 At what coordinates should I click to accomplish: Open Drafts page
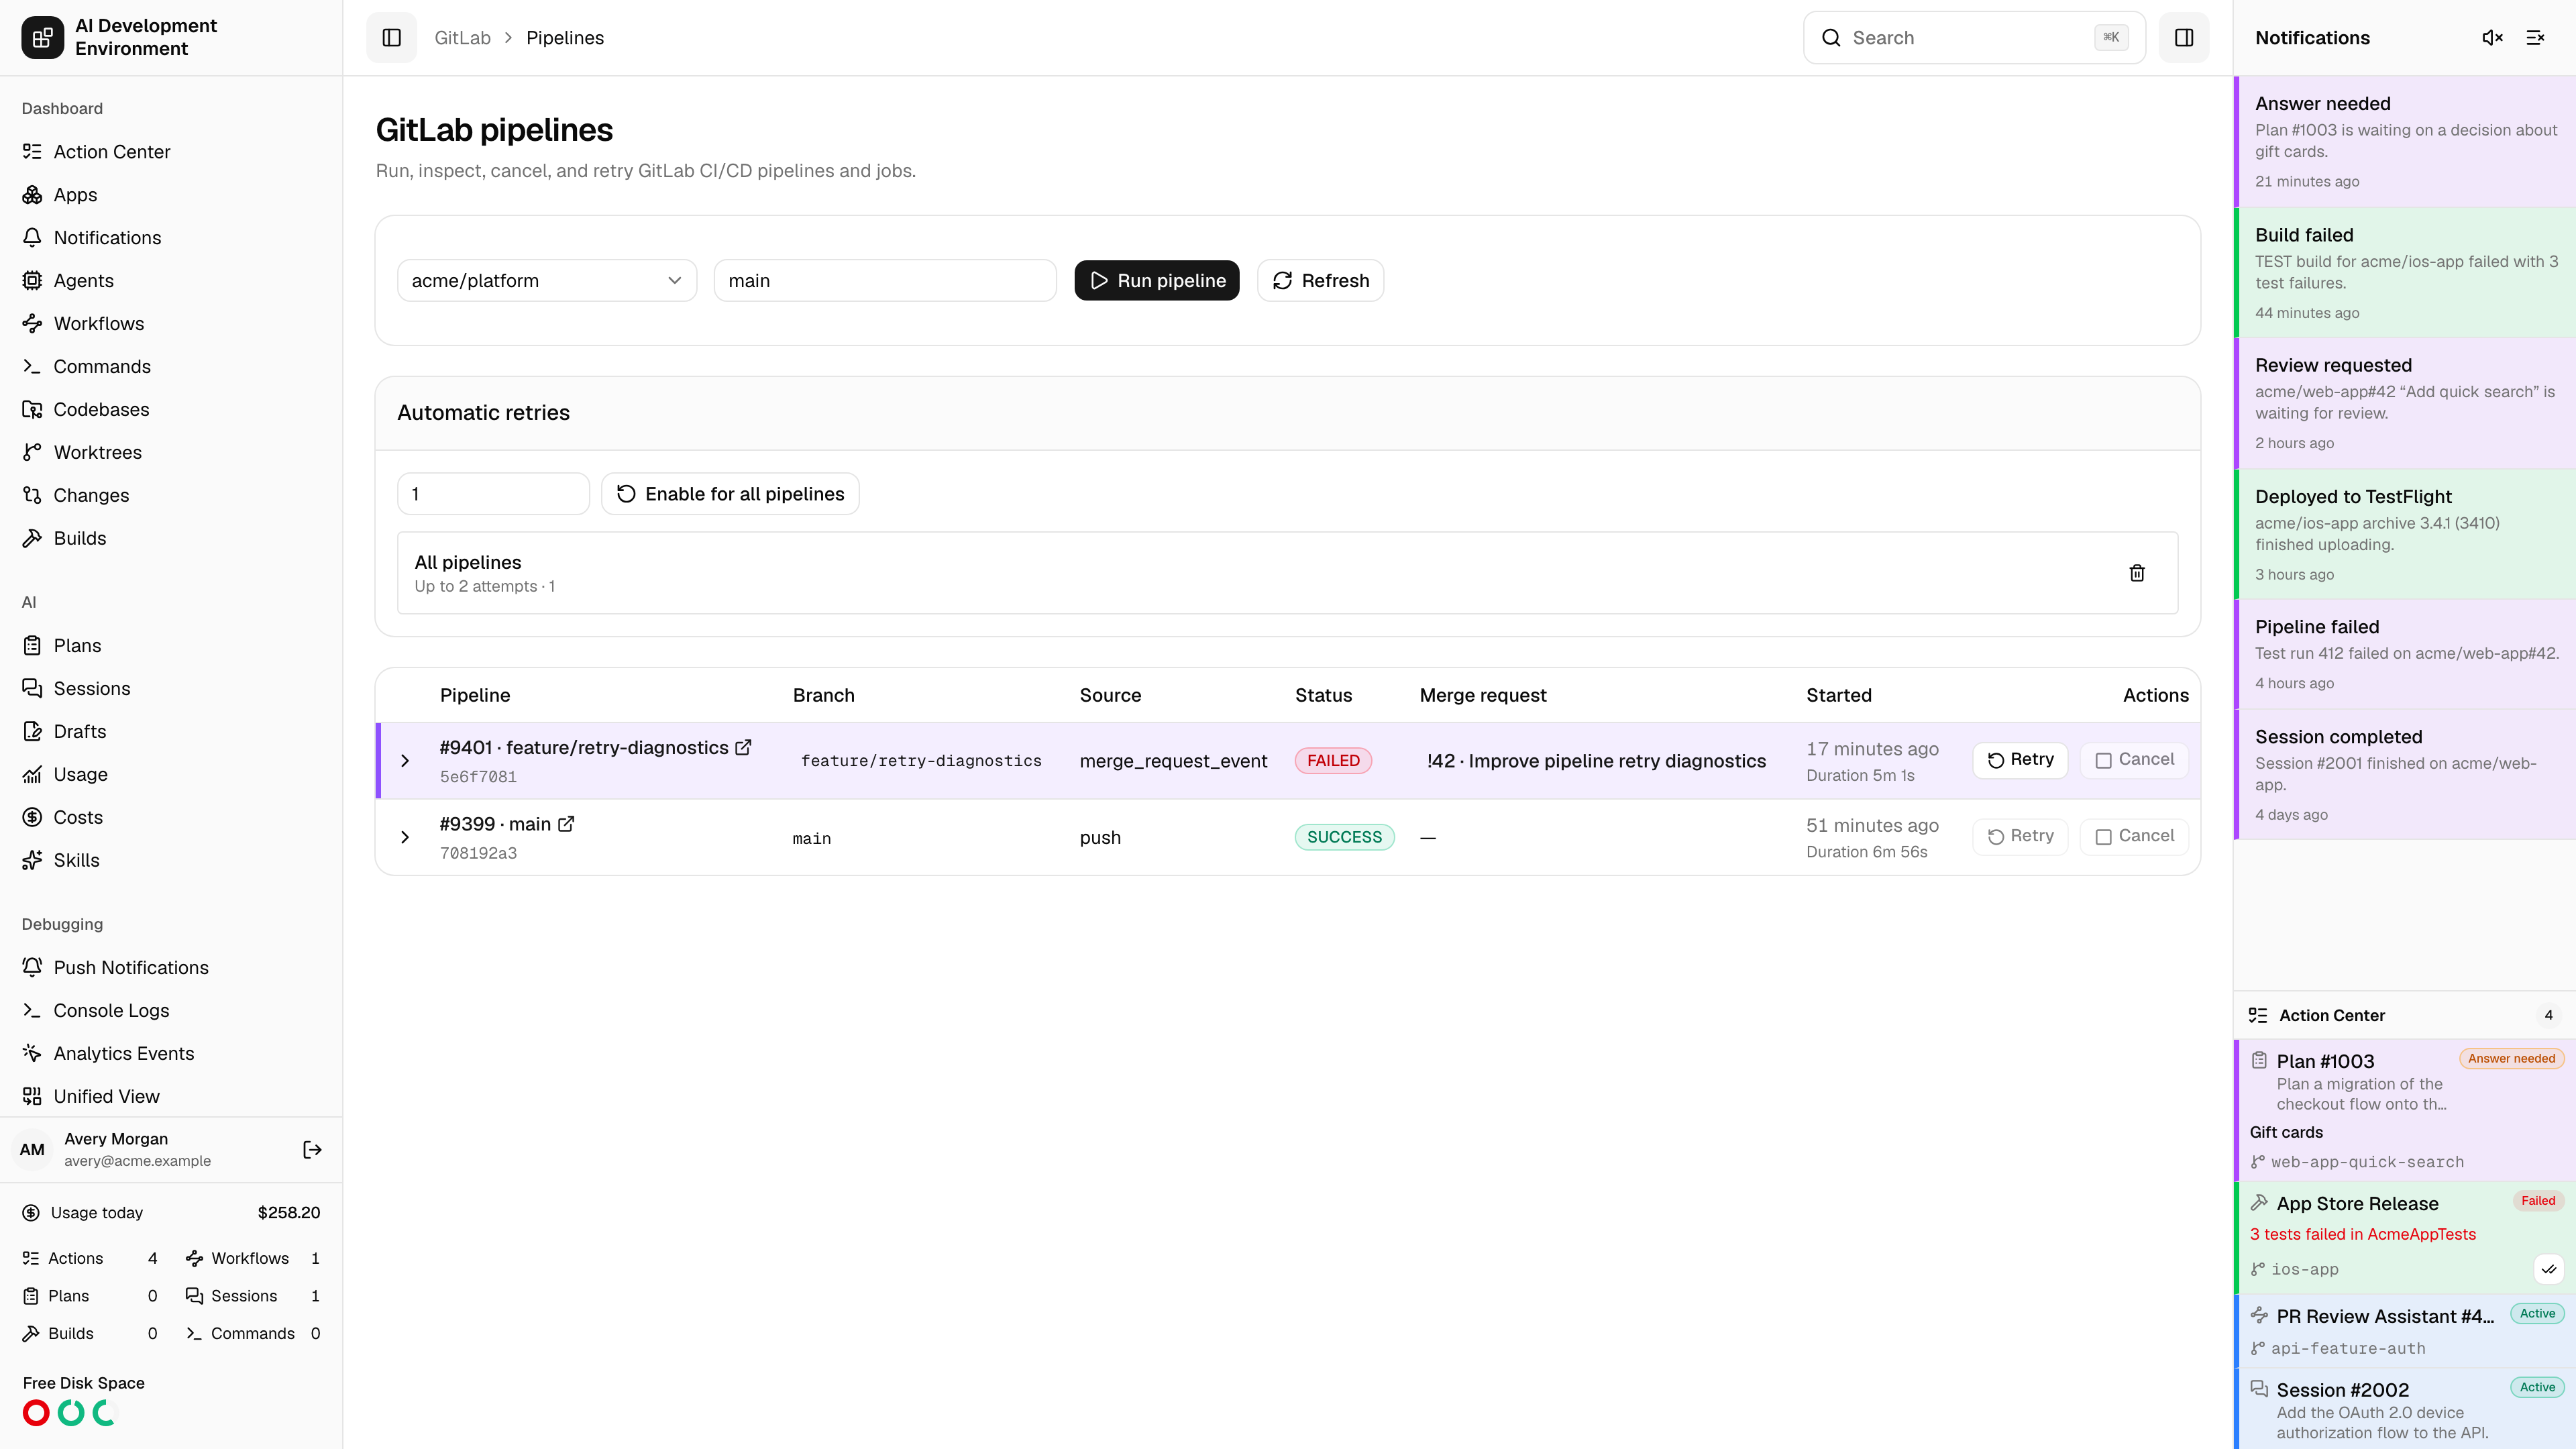(171, 732)
